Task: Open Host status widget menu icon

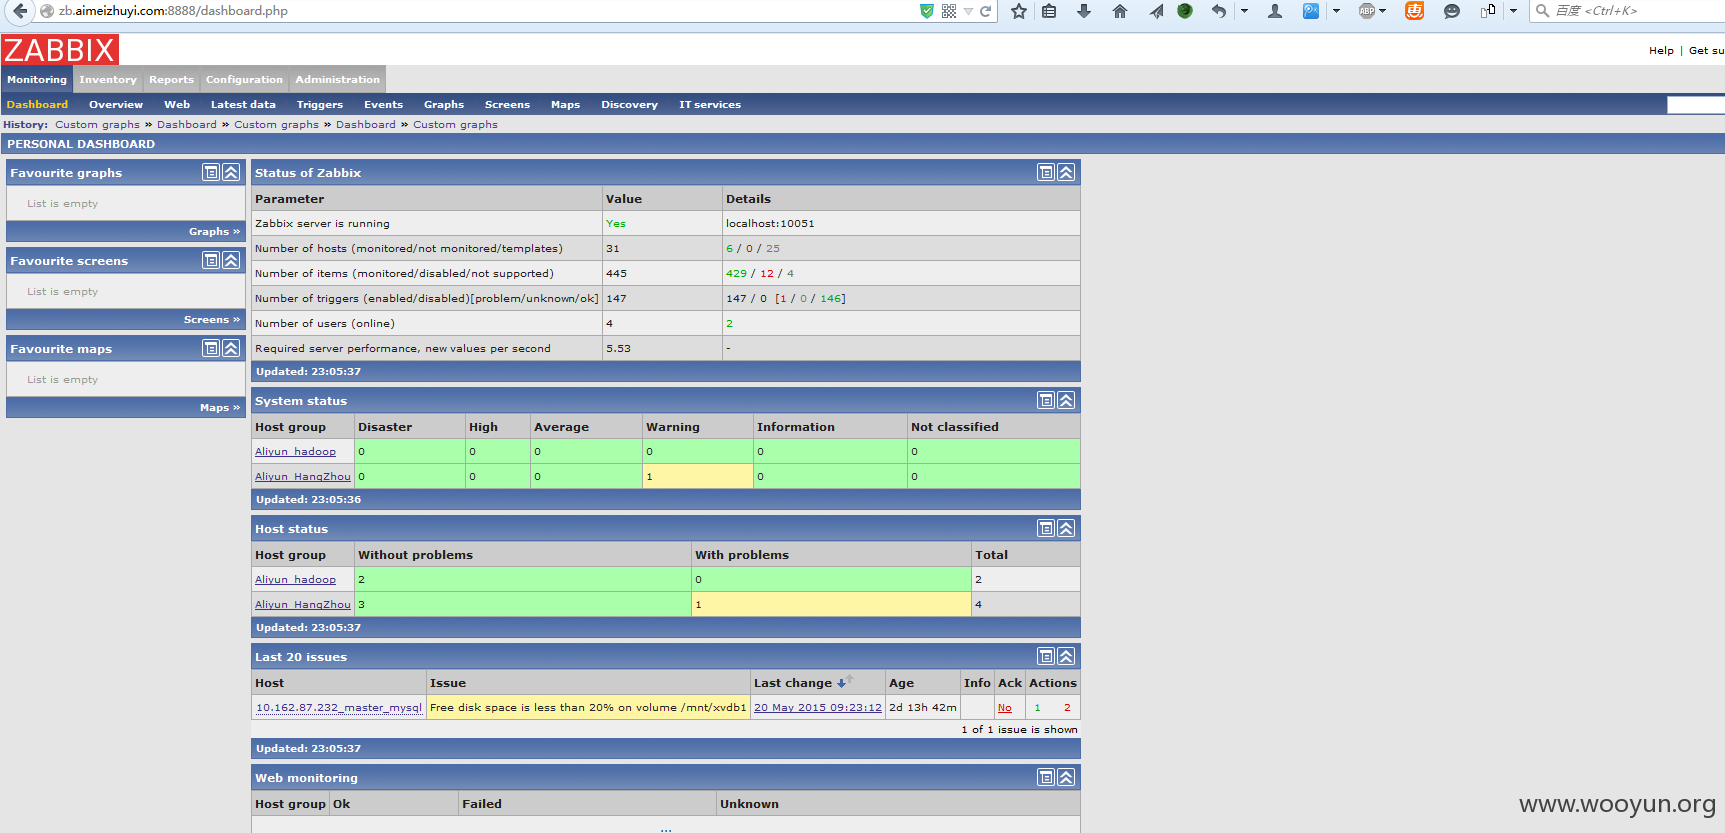Action: (1046, 528)
